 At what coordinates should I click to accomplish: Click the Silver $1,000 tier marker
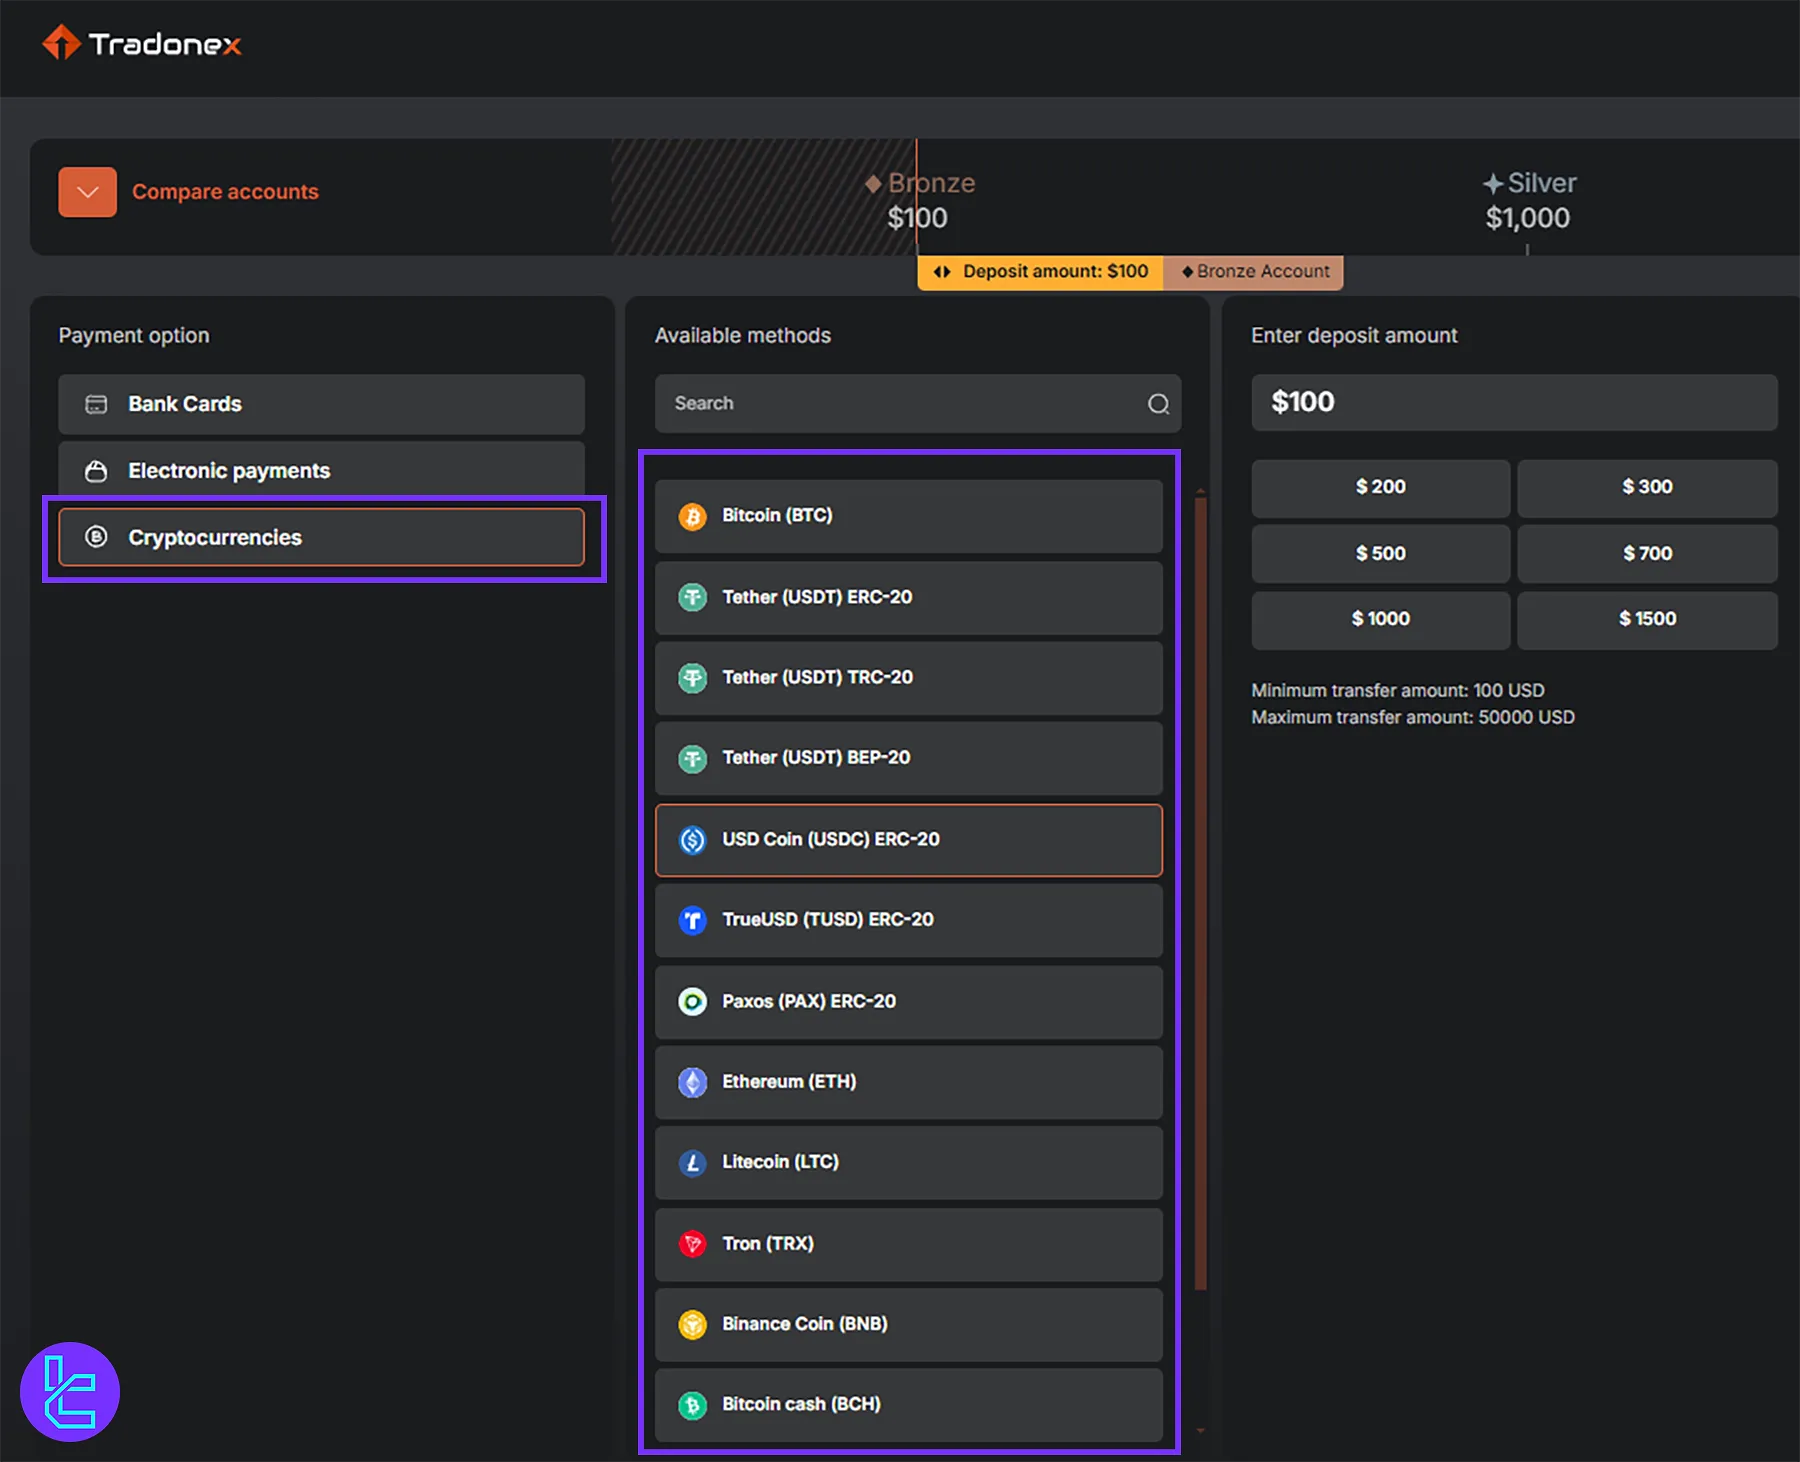(1529, 200)
